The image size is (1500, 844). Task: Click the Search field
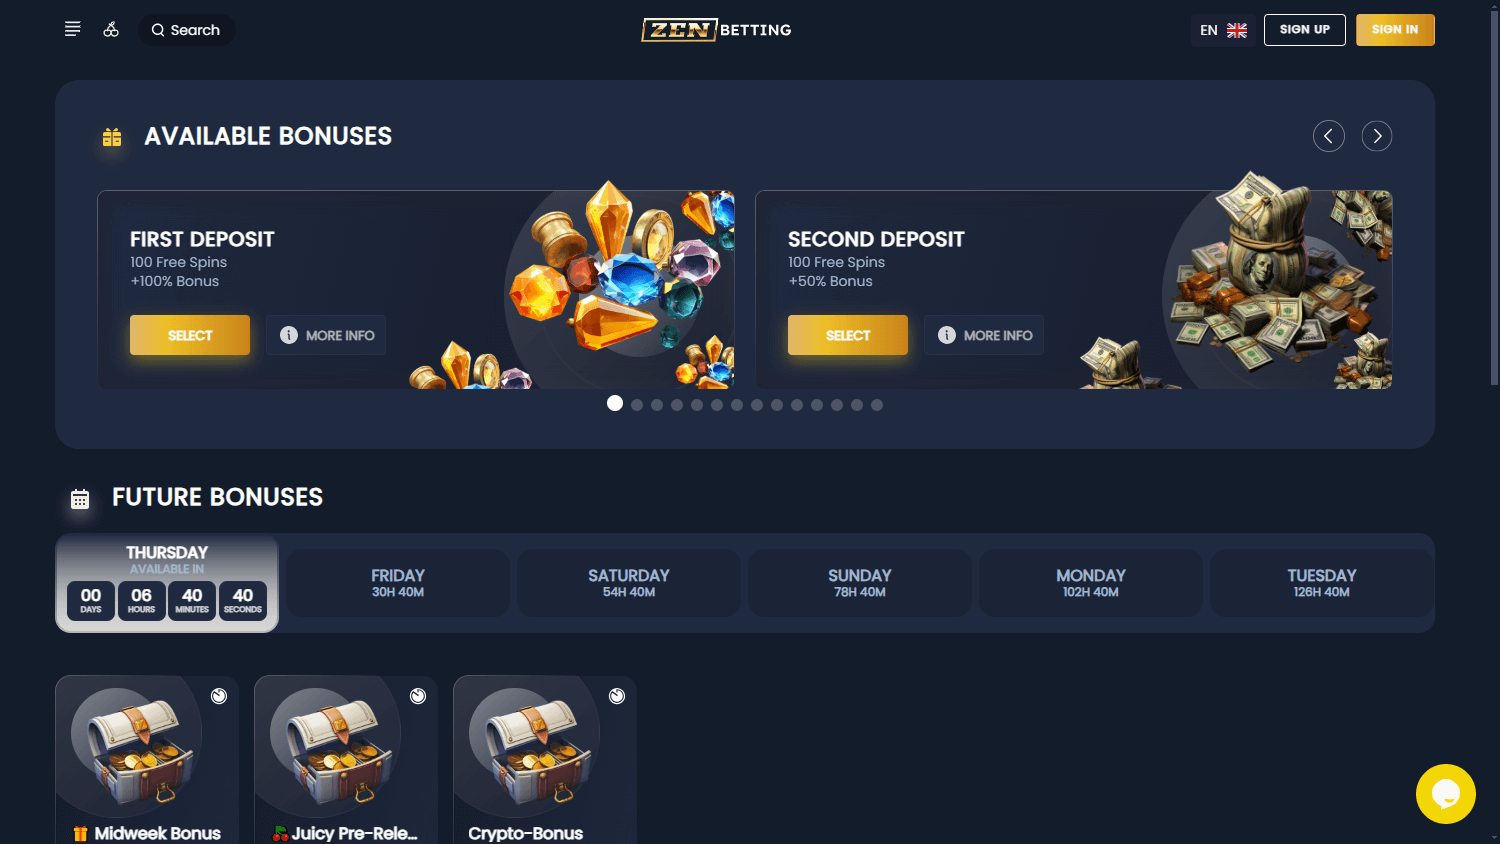pos(186,30)
